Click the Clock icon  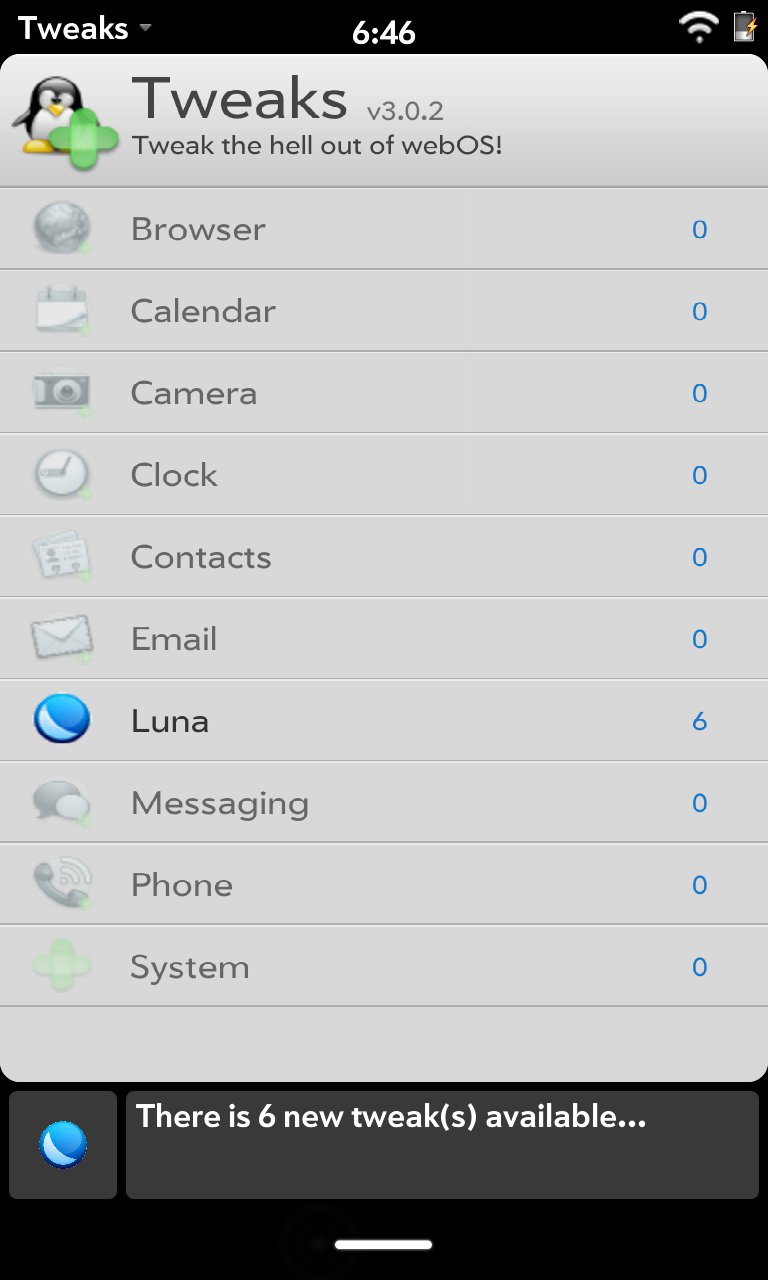tap(62, 475)
